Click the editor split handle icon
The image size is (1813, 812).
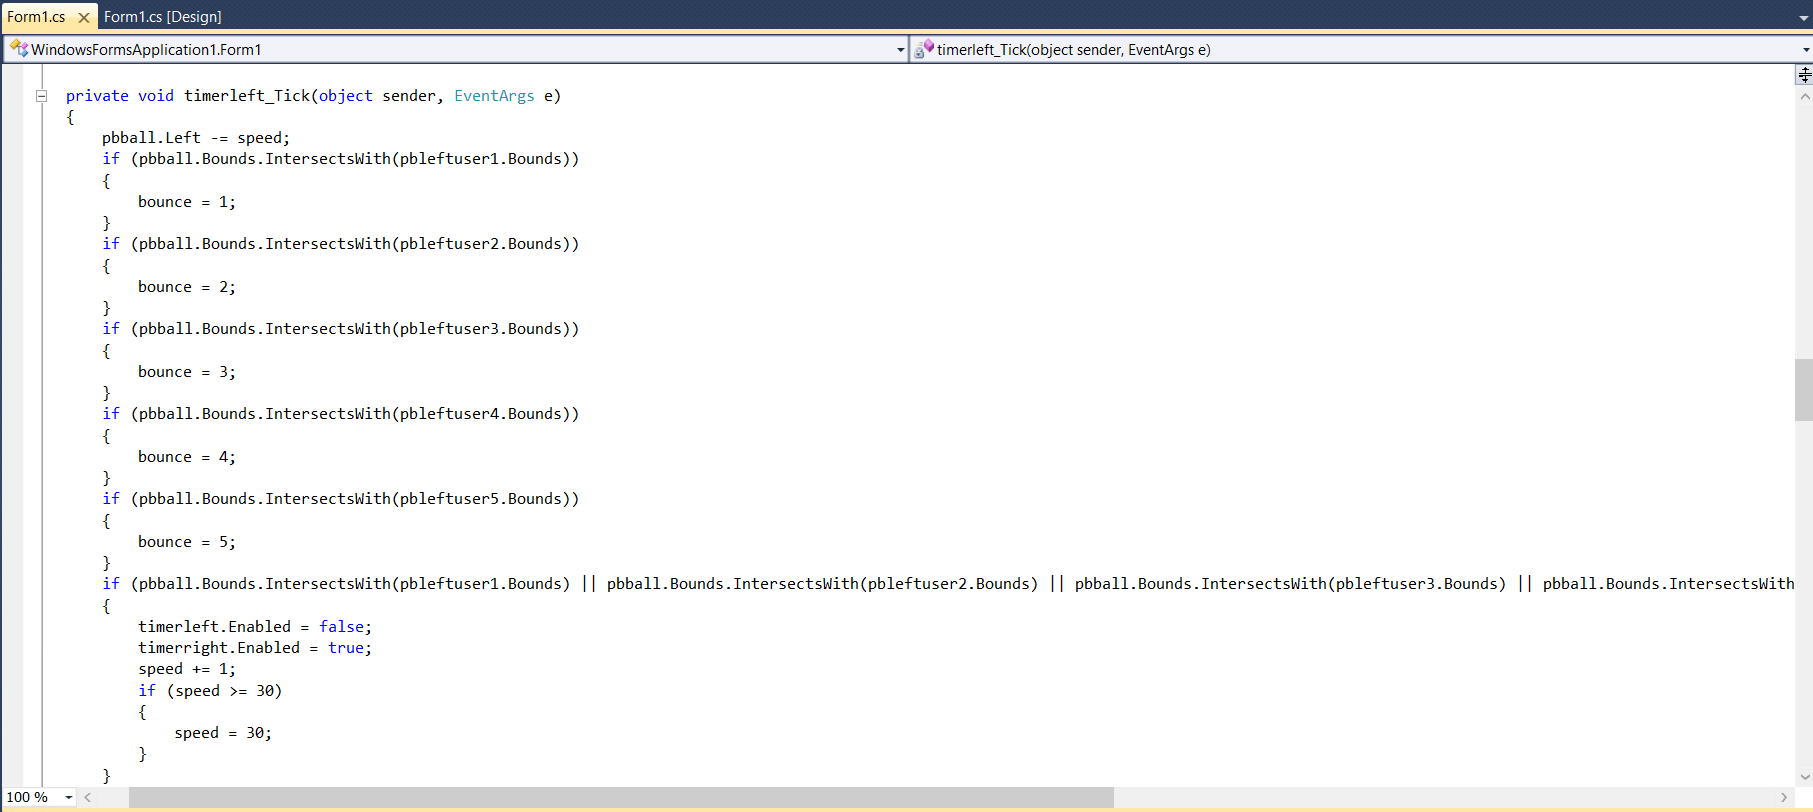pos(1804,75)
